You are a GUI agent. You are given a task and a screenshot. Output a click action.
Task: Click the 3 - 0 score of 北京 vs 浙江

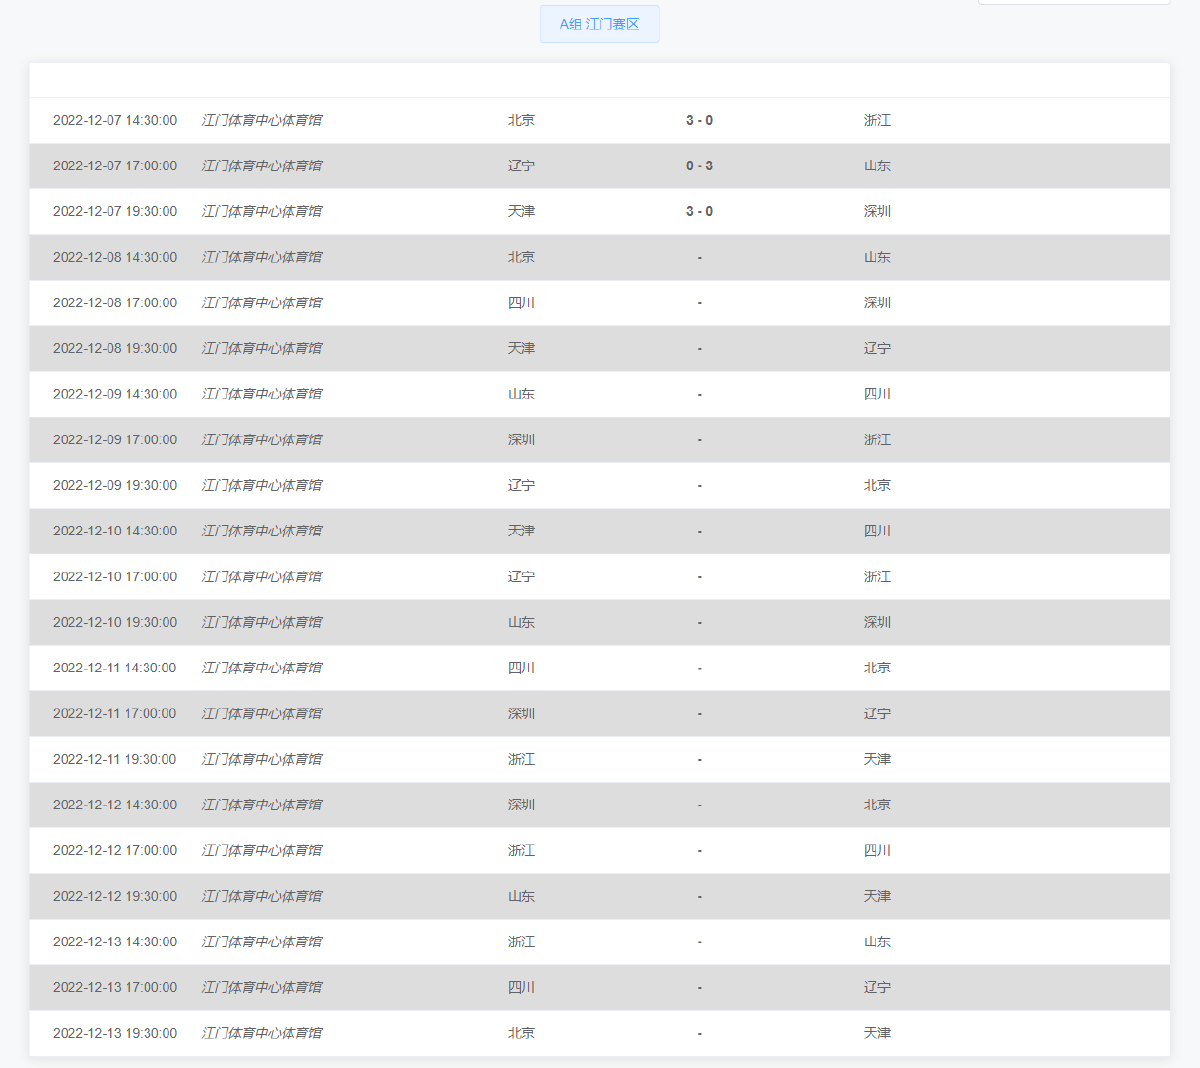(x=699, y=120)
